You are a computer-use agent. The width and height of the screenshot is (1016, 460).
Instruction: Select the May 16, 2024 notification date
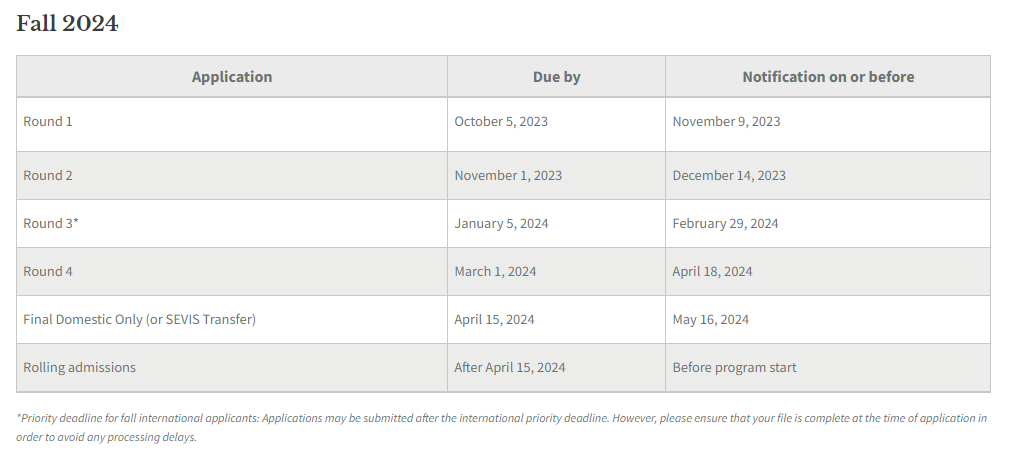tap(710, 319)
